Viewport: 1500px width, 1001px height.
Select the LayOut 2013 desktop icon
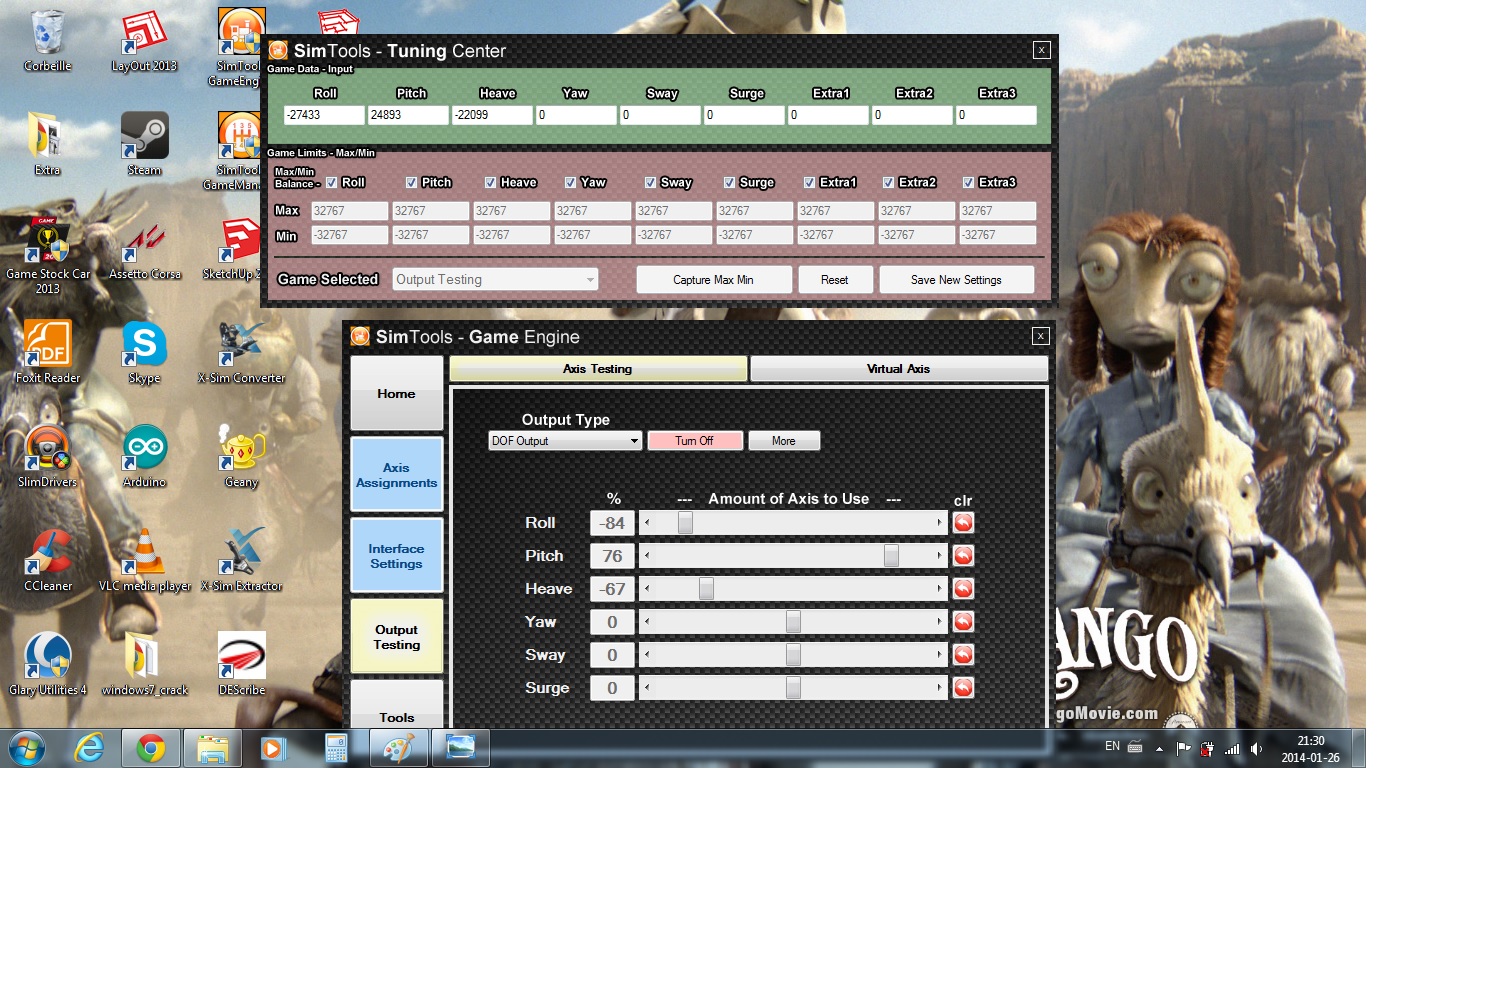tap(145, 40)
